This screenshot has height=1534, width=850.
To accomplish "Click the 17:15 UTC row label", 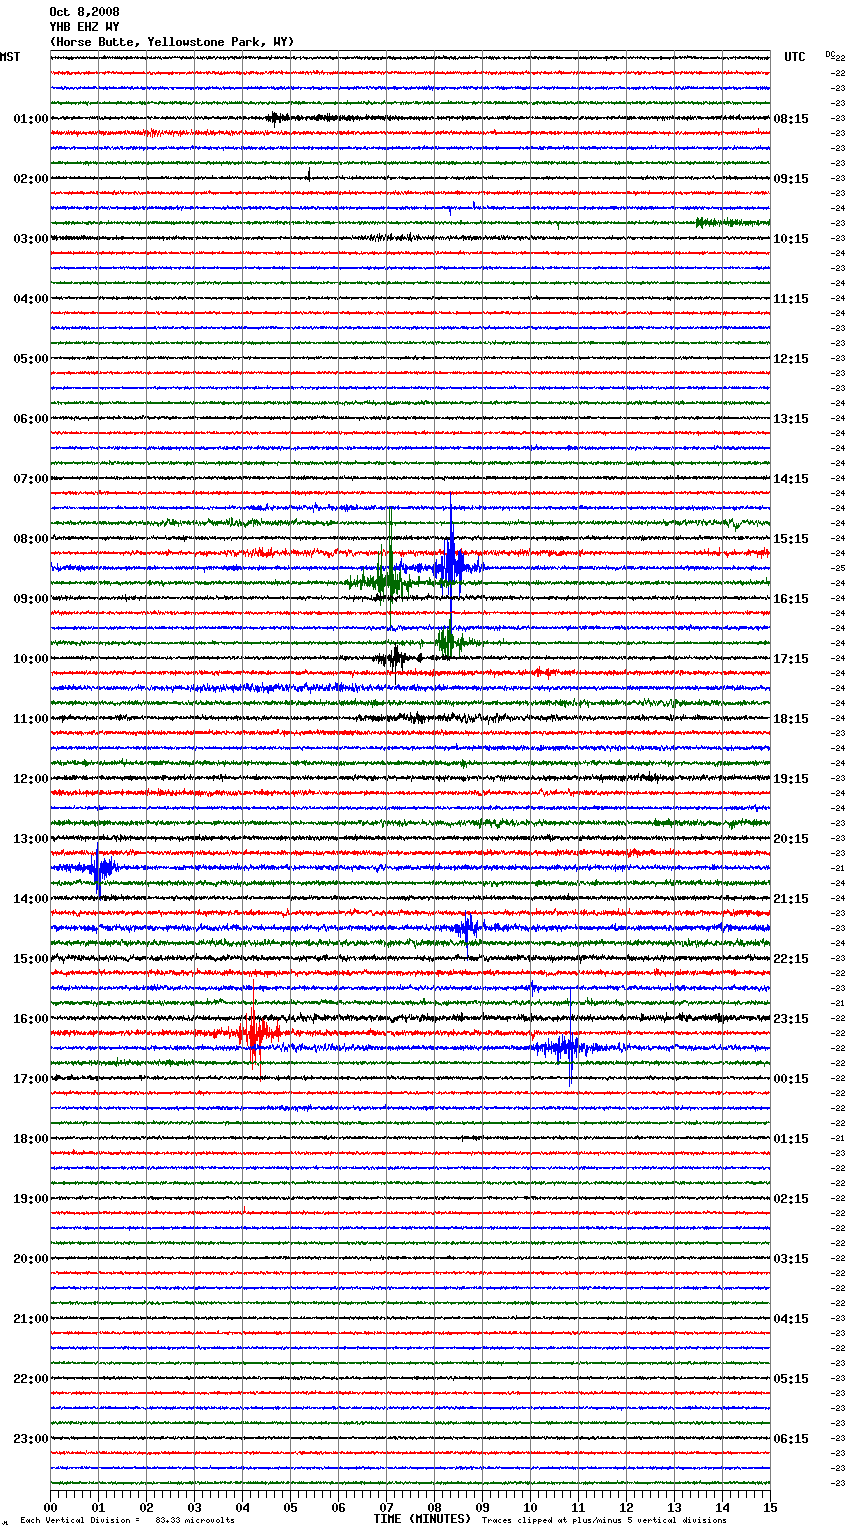I will point(791,659).
